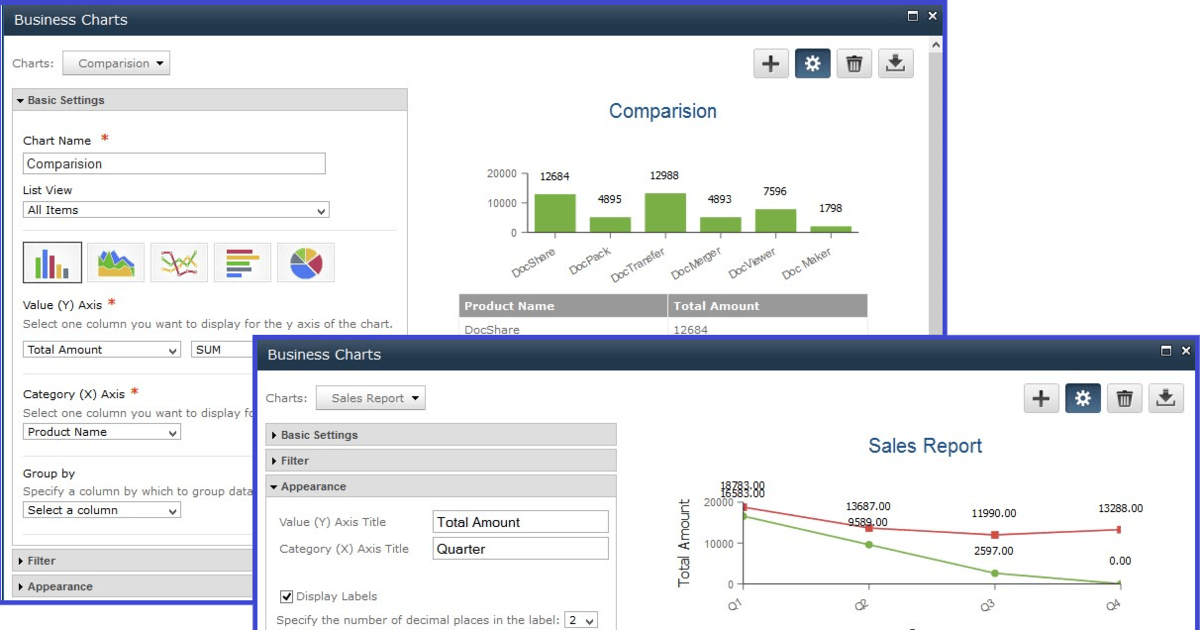Image resolution: width=1200 pixels, height=630 pixels.
Task: Edit the Category X Axis Title Quarter field
Action: (x=520, y=548)
